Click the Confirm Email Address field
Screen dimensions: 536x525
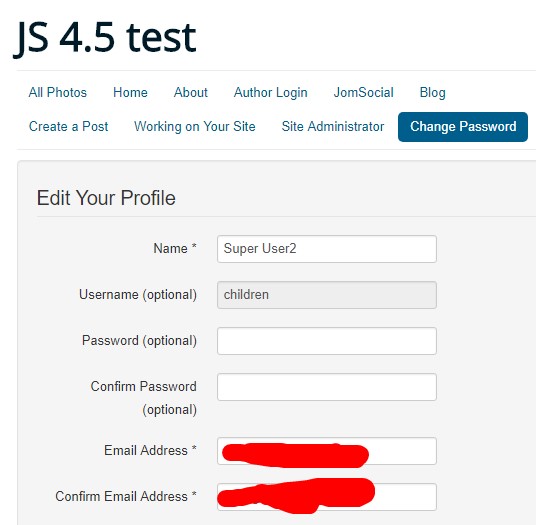click(327, 497)
